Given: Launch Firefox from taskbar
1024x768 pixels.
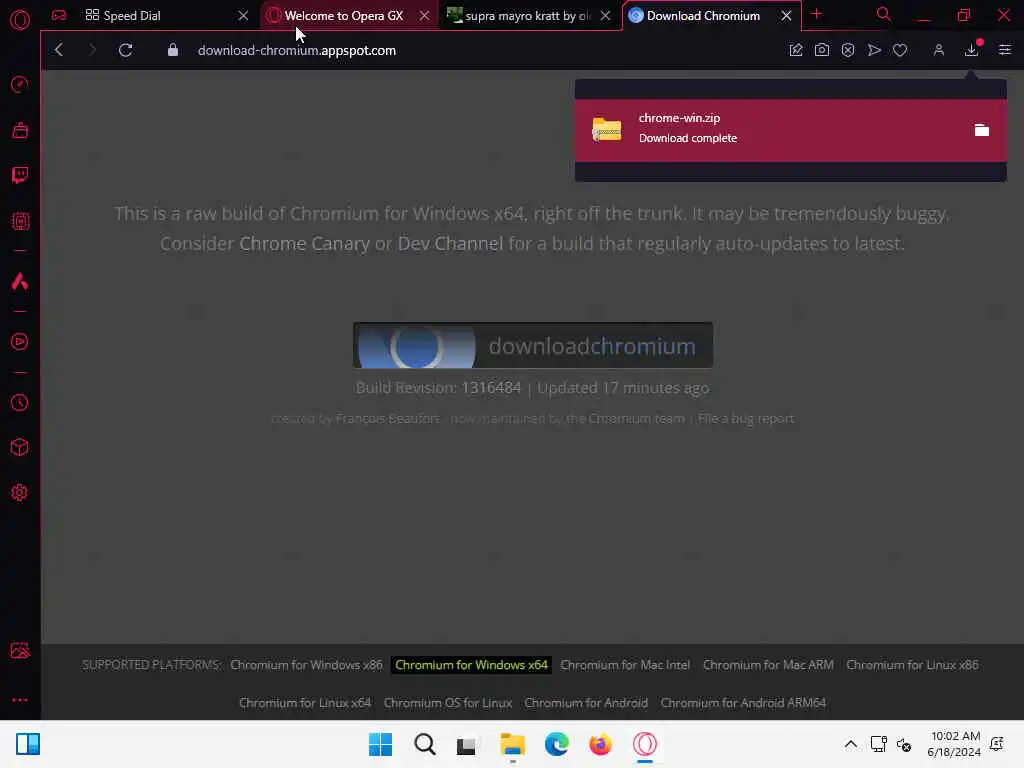Looking at the screenshot, I should [x=600, y=744].
